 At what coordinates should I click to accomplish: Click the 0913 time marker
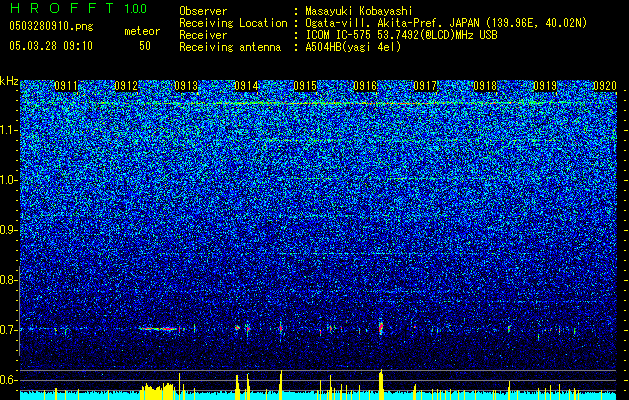(186, 86)
